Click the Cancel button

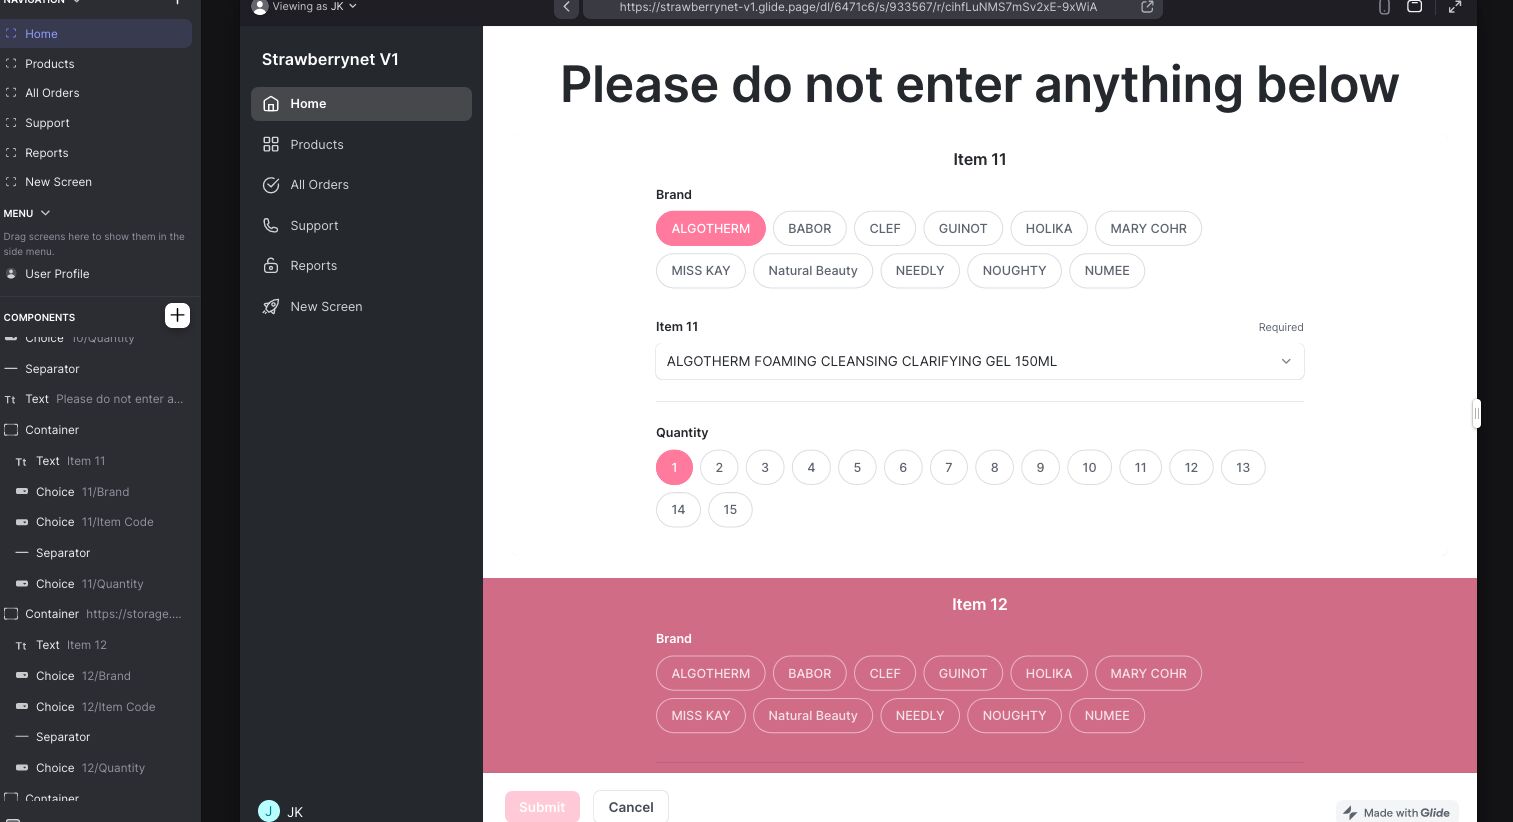pos(631,807)
